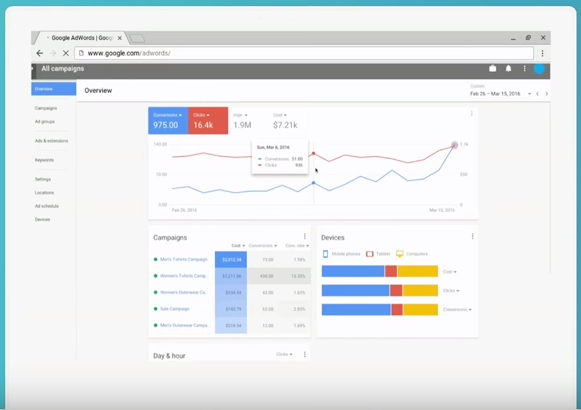
Task: Click yellow computers segment of Clicks bar
Action: pos(420,290)
